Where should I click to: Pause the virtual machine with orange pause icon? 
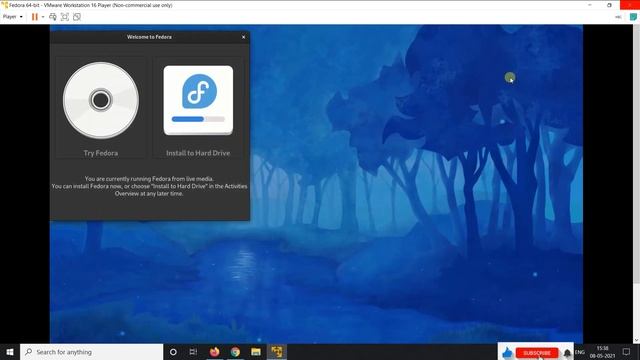(35, 17)
